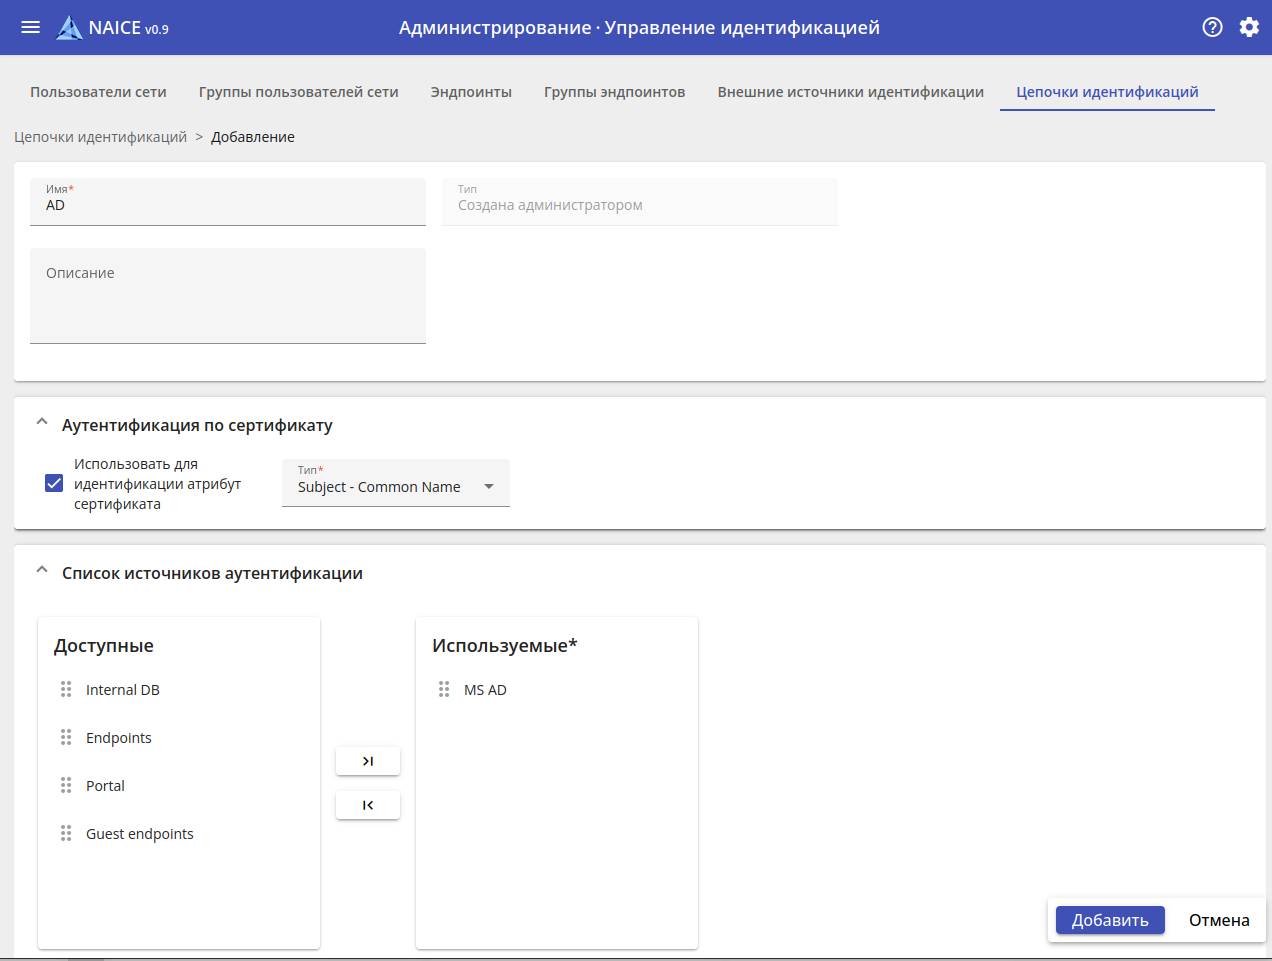The width and height of the screenshot is (1272, 961).
Task: Click into the Описание text field
Action: [228, 296]
